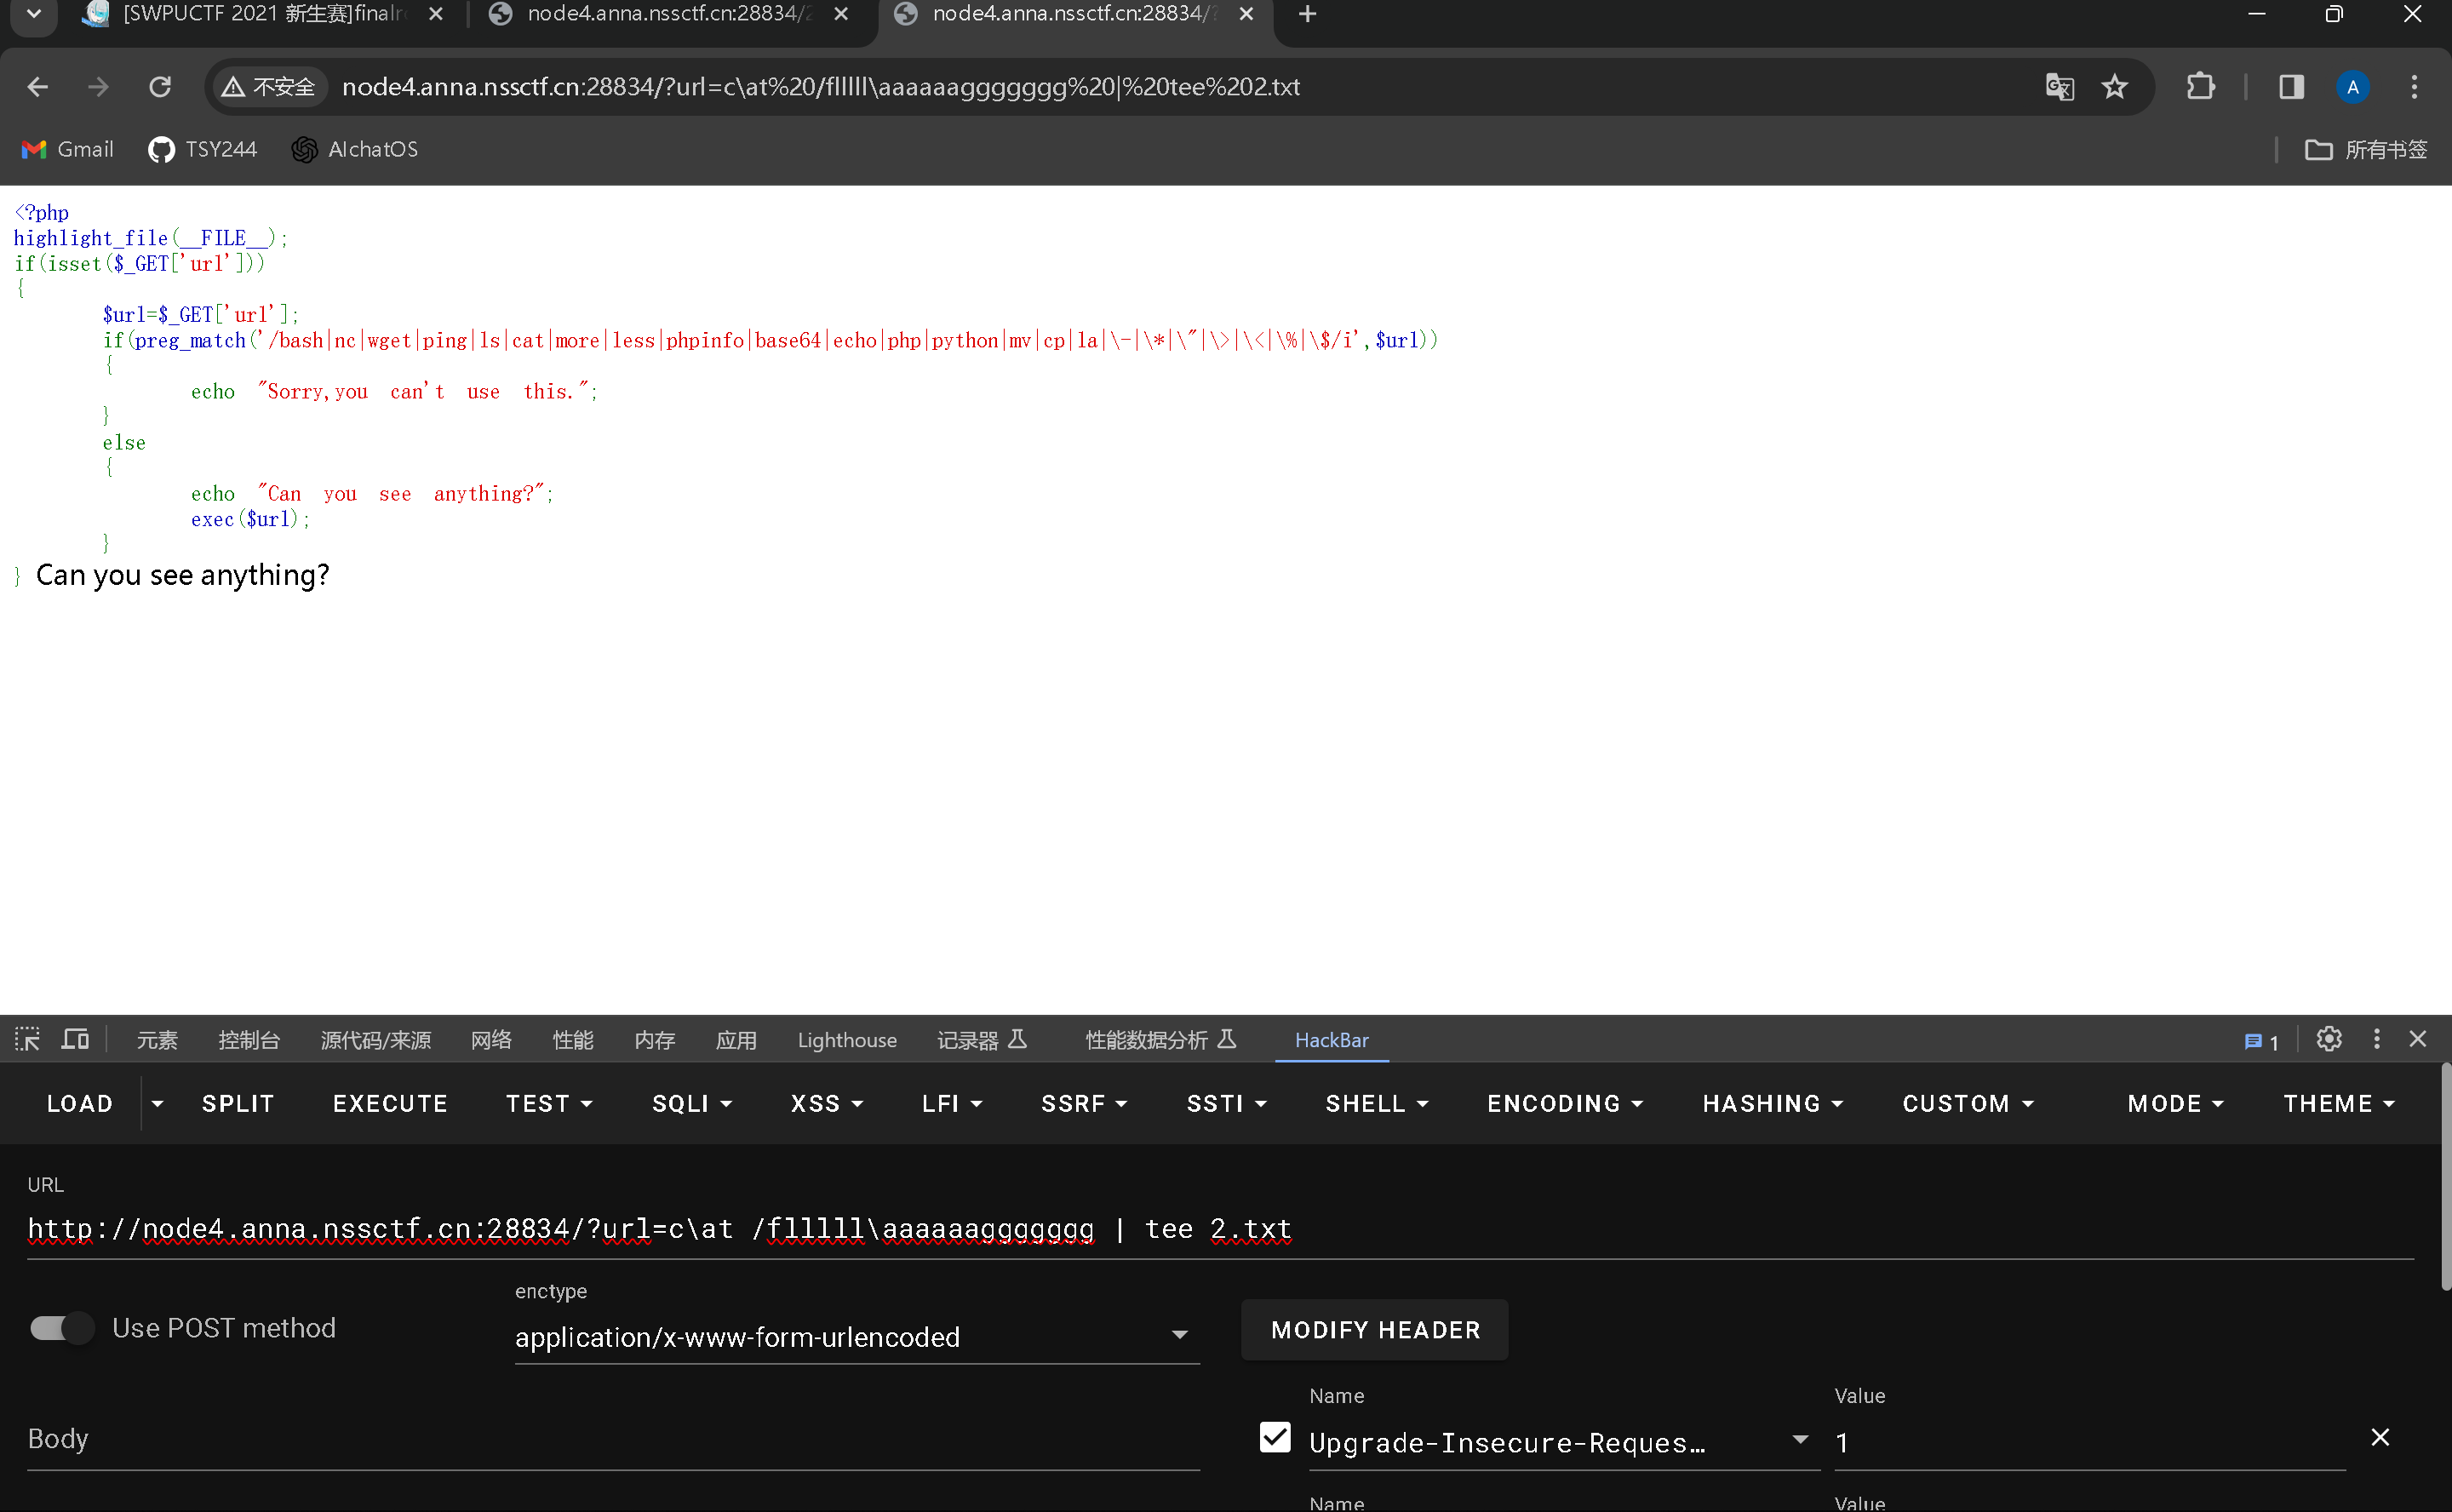Toggle the Use POST method switch

click(61, 1328)
